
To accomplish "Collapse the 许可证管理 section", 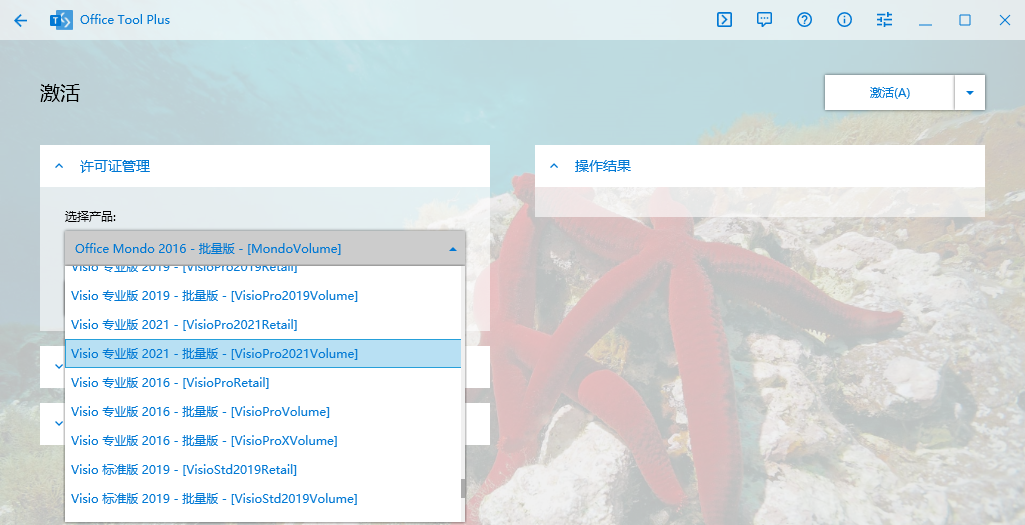I will click(x=59, y=166).
